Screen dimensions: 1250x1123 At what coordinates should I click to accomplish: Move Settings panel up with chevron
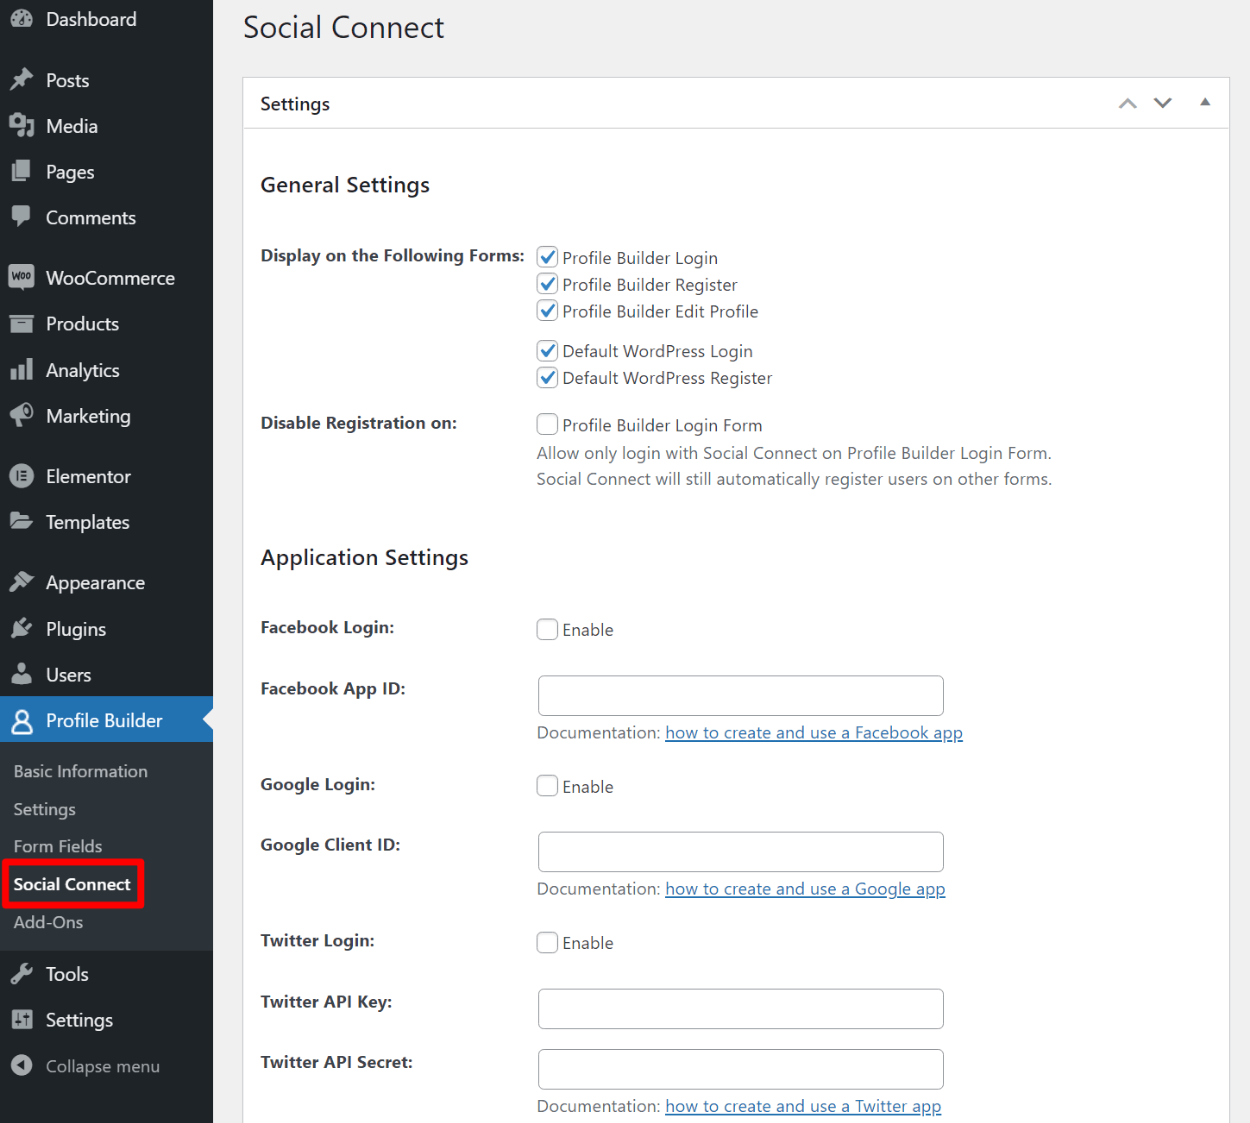(x=1128, y=103)
